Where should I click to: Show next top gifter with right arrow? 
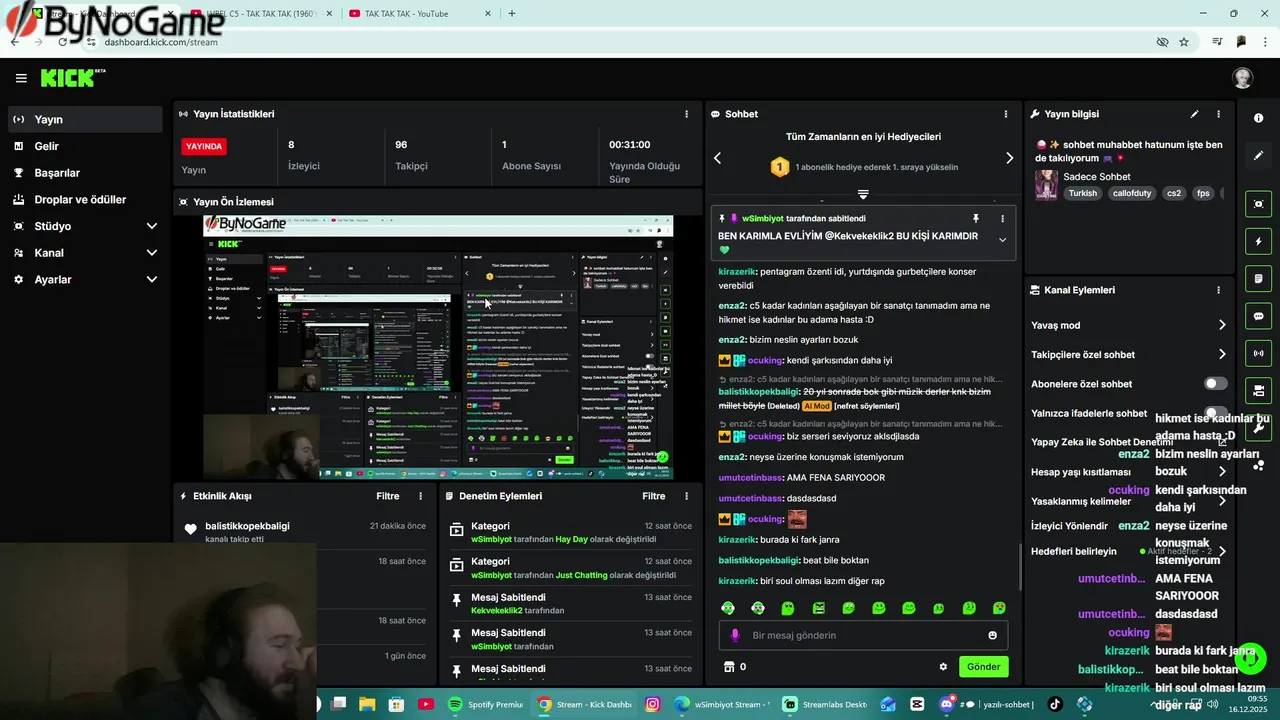point(1009,158)
